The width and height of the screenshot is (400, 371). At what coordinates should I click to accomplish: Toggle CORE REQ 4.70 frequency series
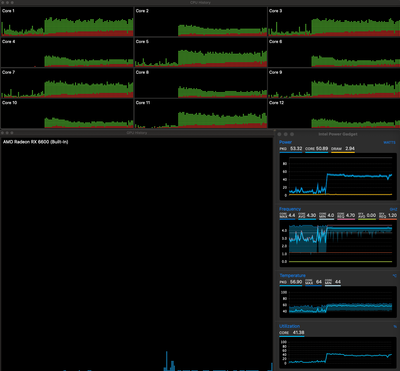coord(346,215)
